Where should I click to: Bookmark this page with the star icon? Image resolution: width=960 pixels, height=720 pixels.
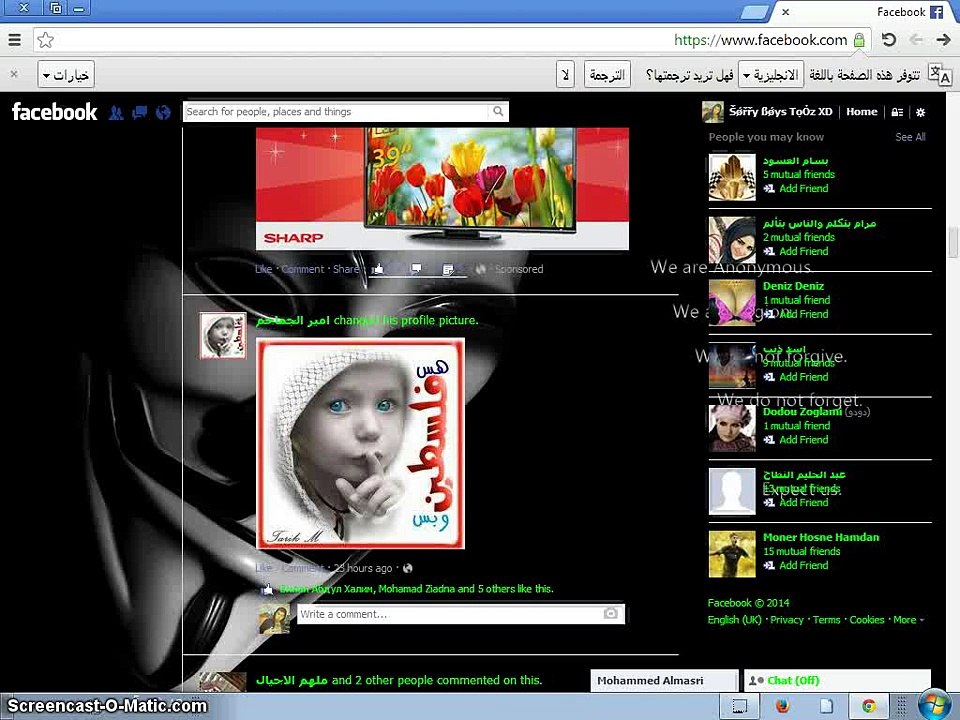pos(46,40)
